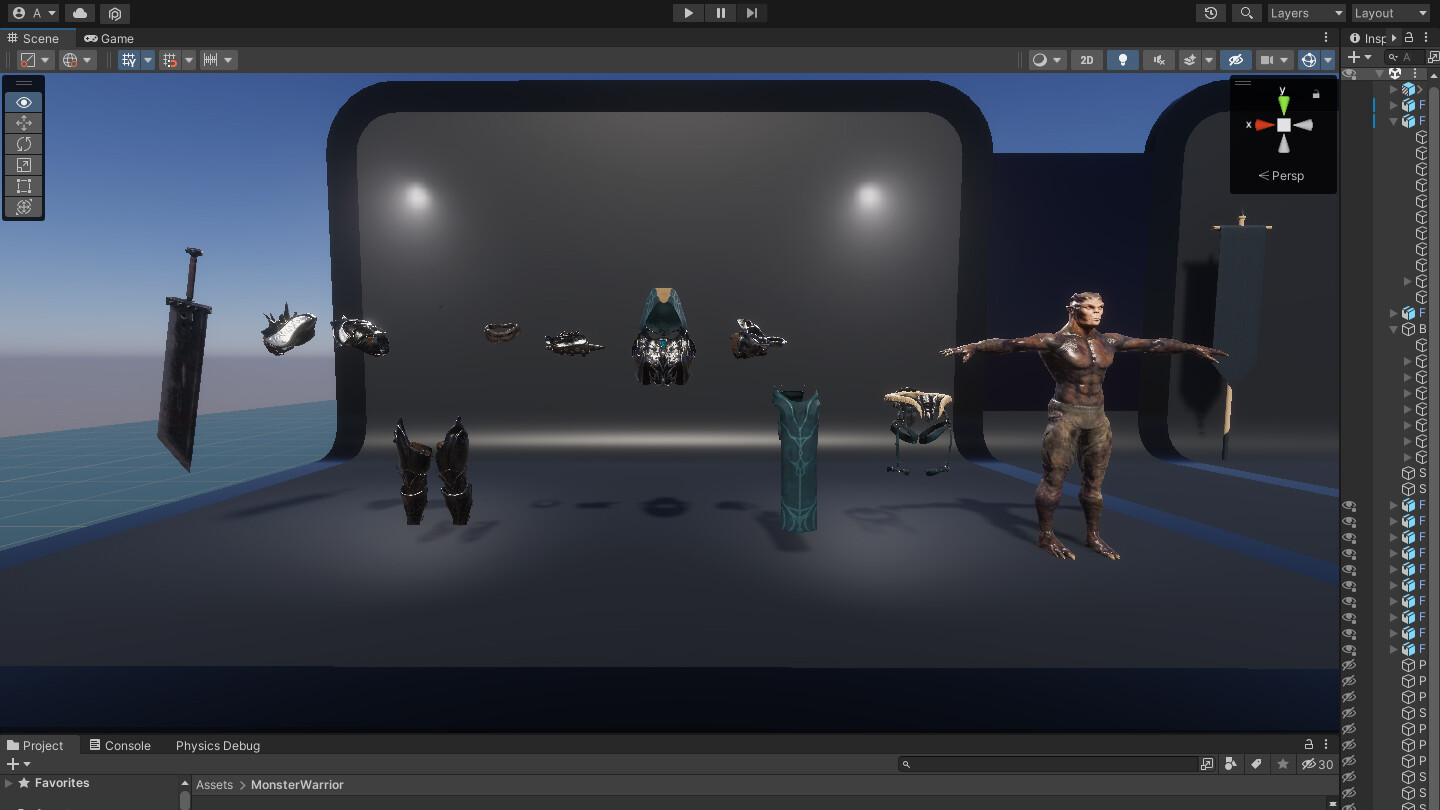Select the Scale tool
Screen dimensions: 1440x810
(24, 165)
